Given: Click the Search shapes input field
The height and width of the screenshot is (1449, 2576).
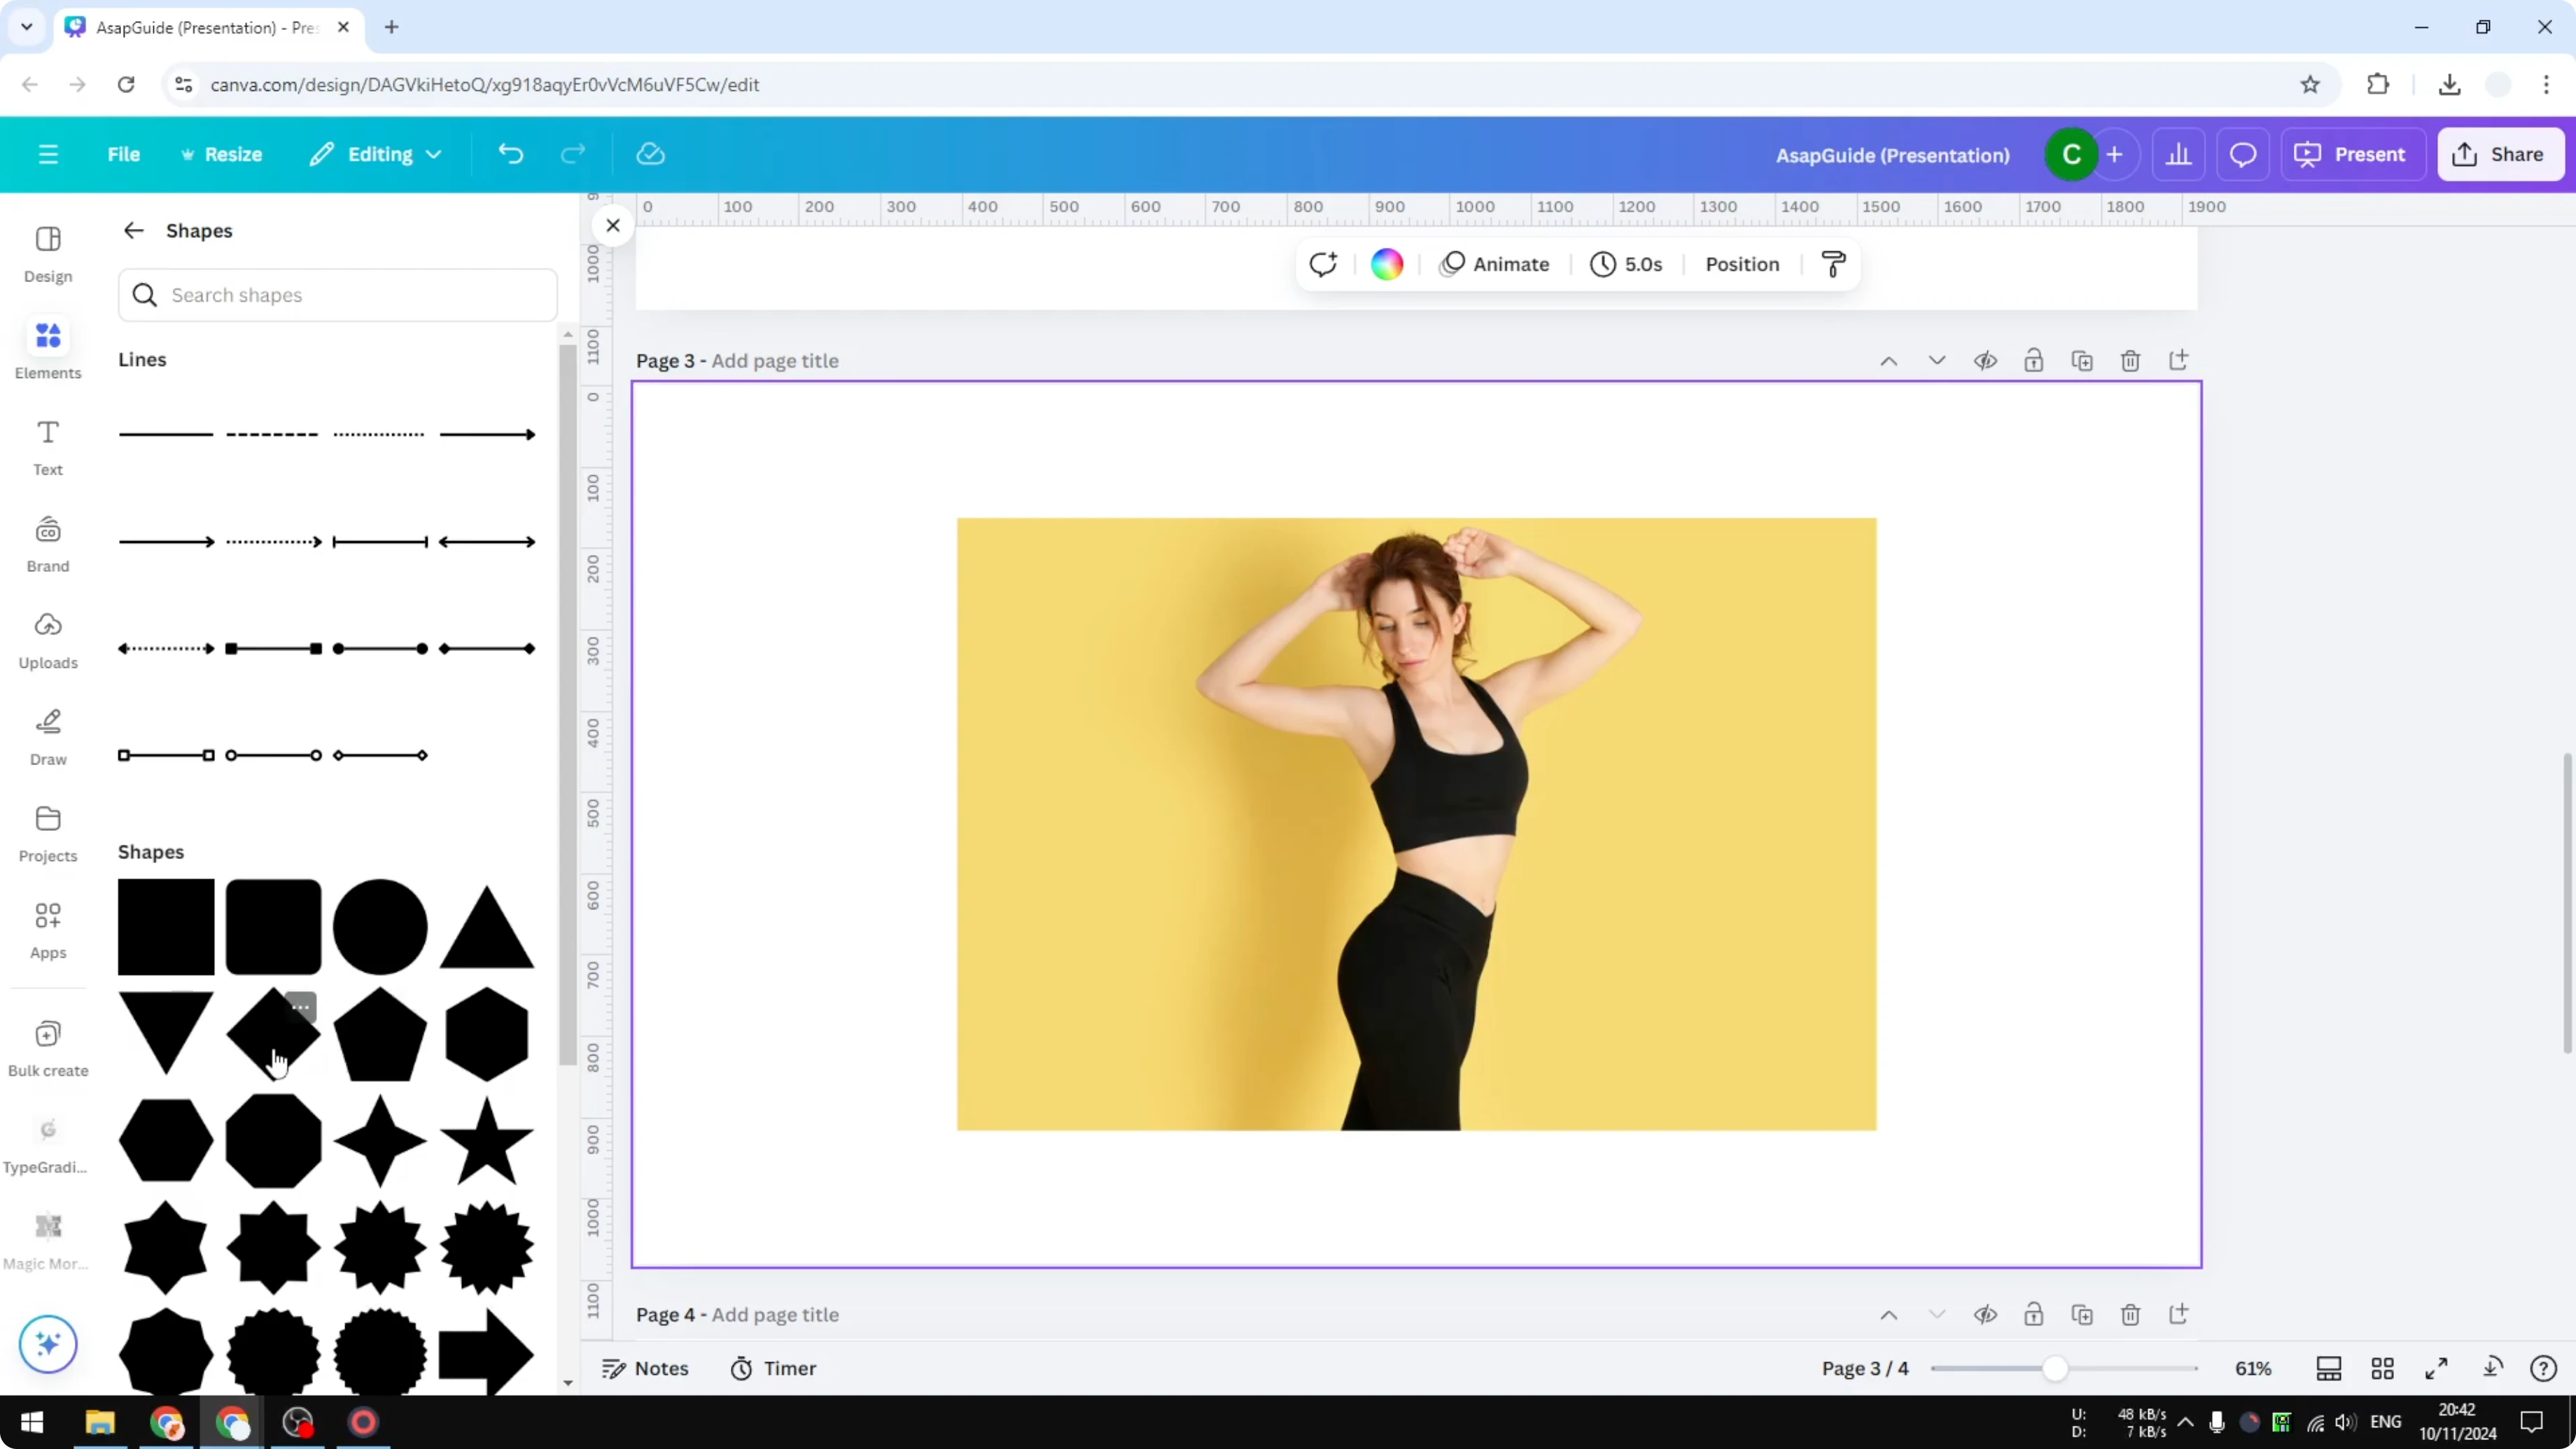Looking at the screenshot, I should [337, 295].
